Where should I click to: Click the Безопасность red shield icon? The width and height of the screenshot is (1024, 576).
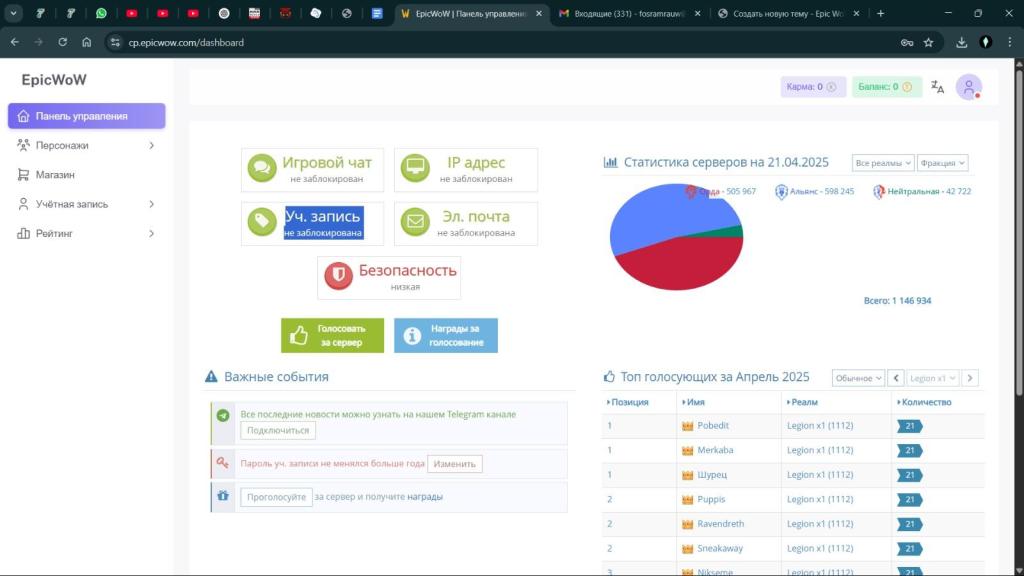pos(338,277)
